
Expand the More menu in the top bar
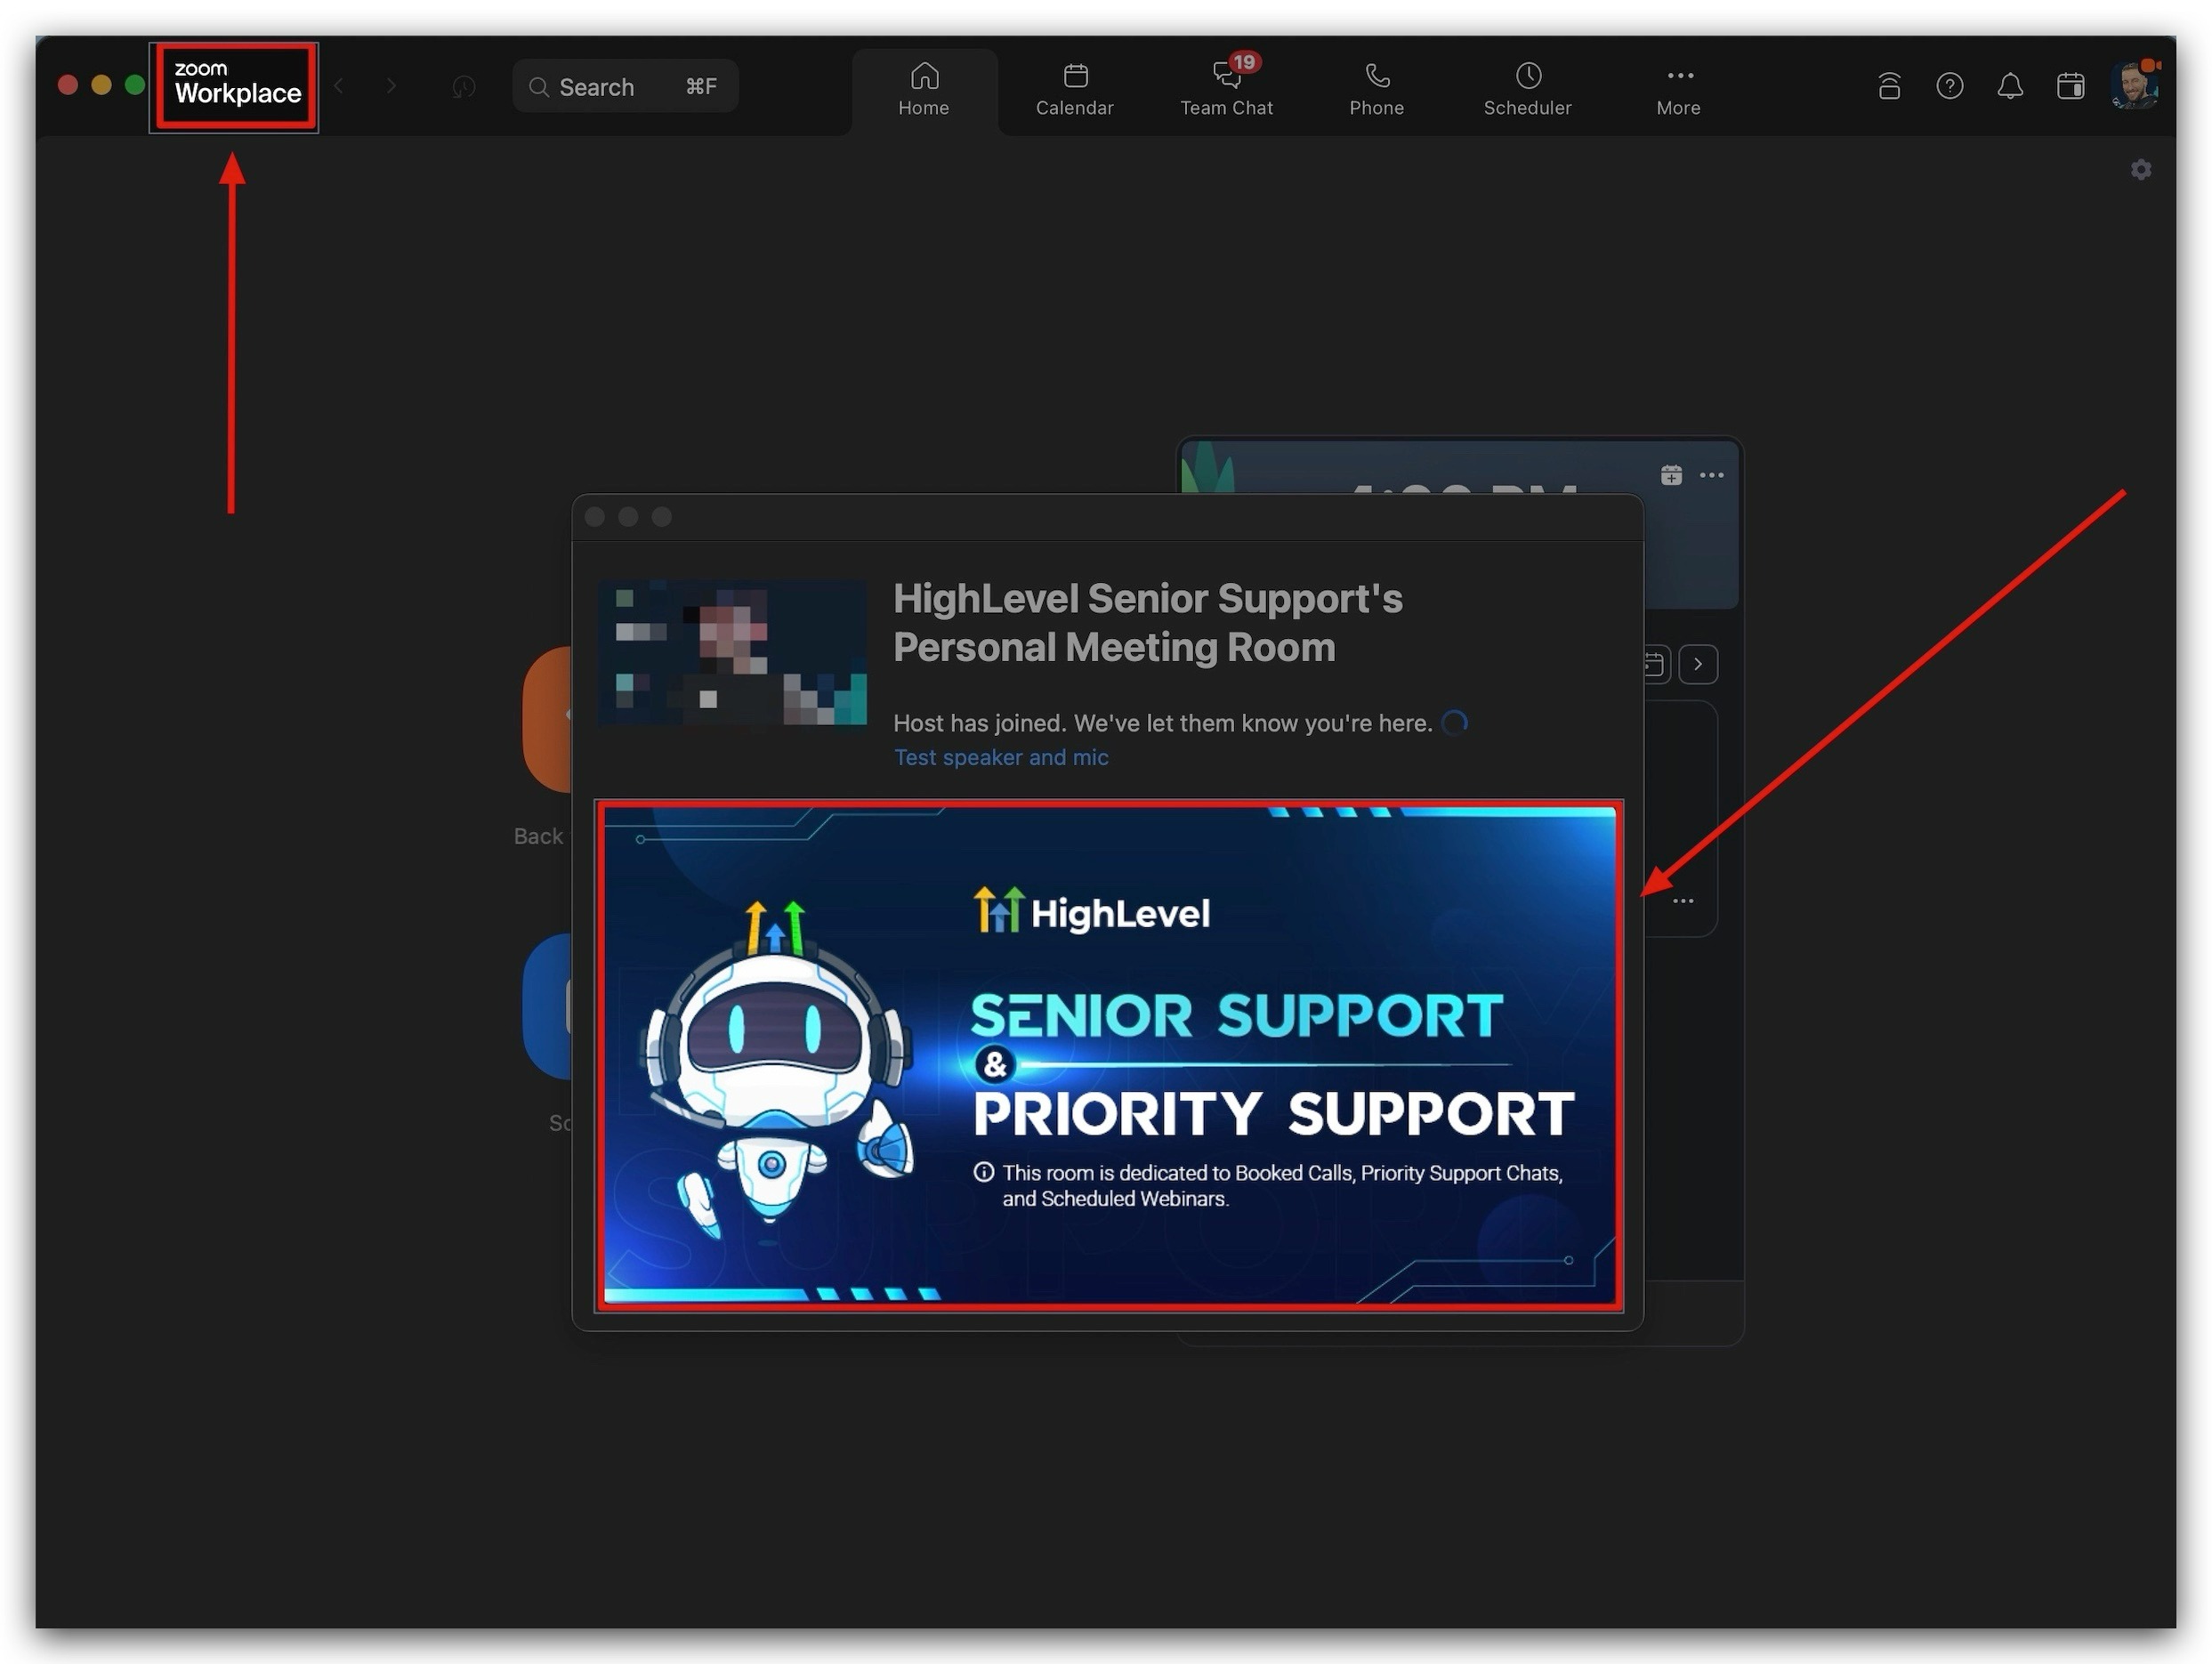pos(1678,89)
